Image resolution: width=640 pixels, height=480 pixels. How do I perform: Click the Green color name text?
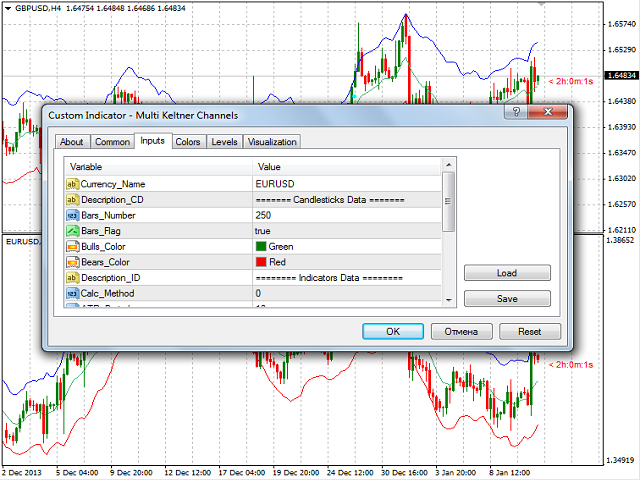coord(281,247)
